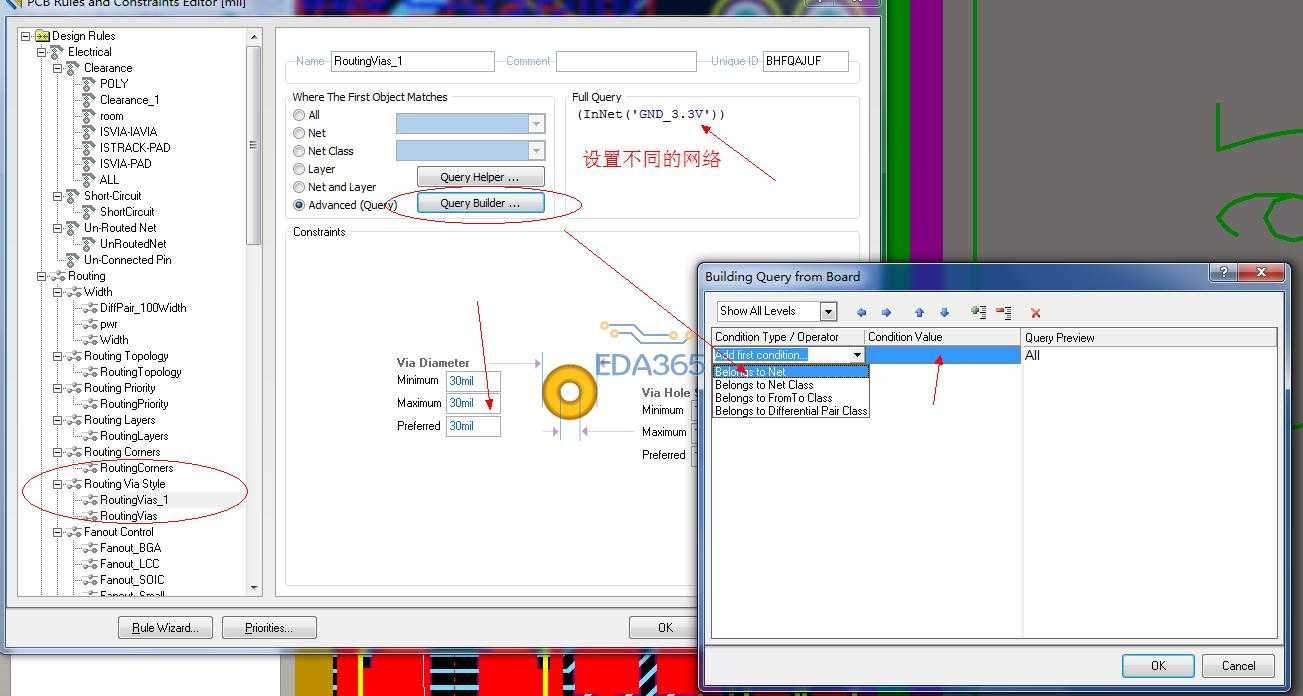The width and height of the screenshot is (1303, 696).
Task: Click the red minus list icon
Action: pyautogui.click(x=1004, y=312)
